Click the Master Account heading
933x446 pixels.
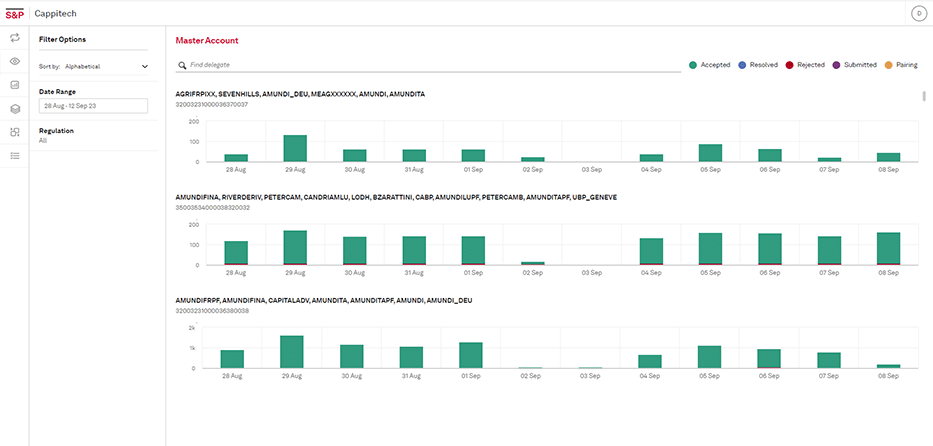(x=207, y=40)
